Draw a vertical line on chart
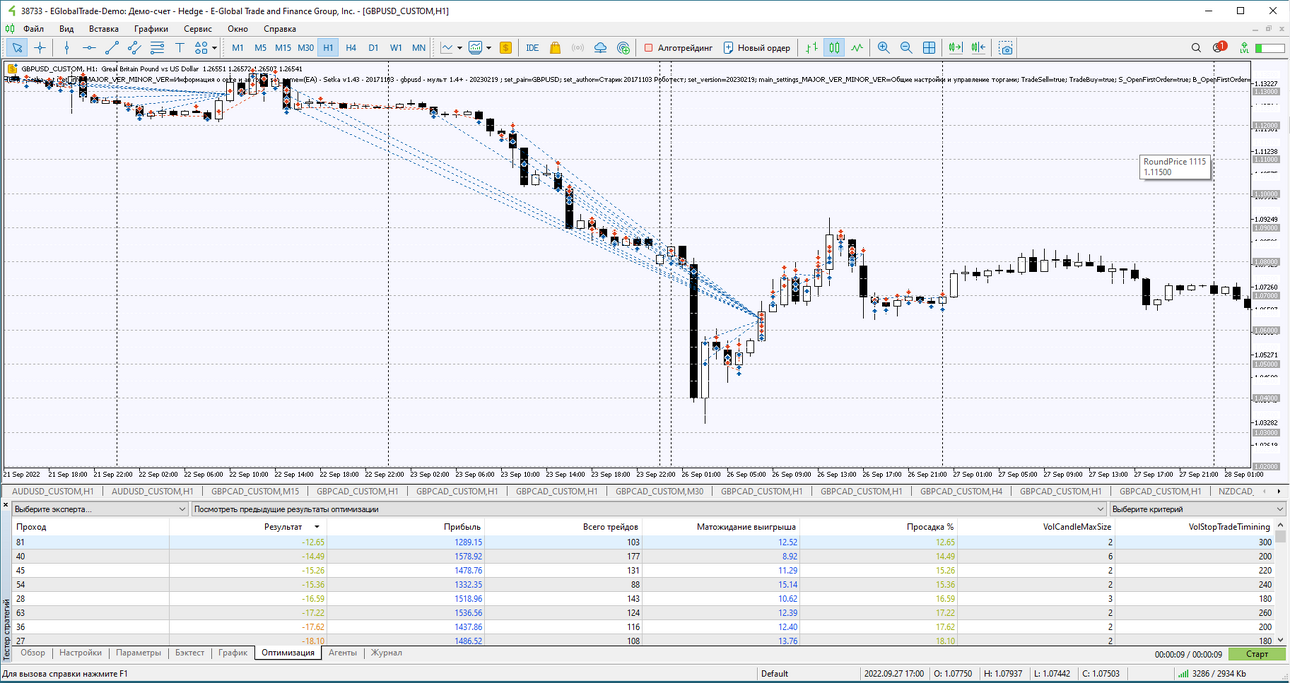 click(x=67, y=47)
